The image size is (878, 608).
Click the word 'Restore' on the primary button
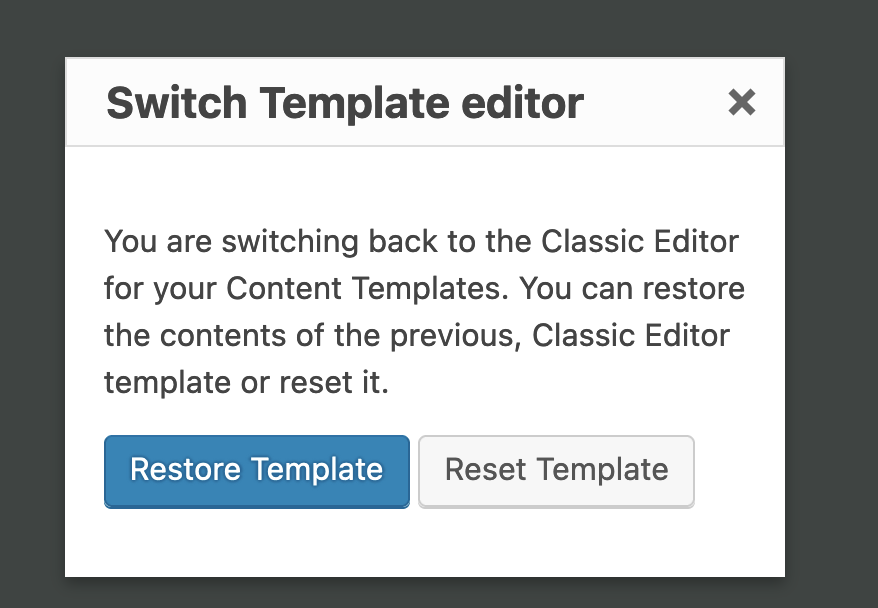point(186,469)
